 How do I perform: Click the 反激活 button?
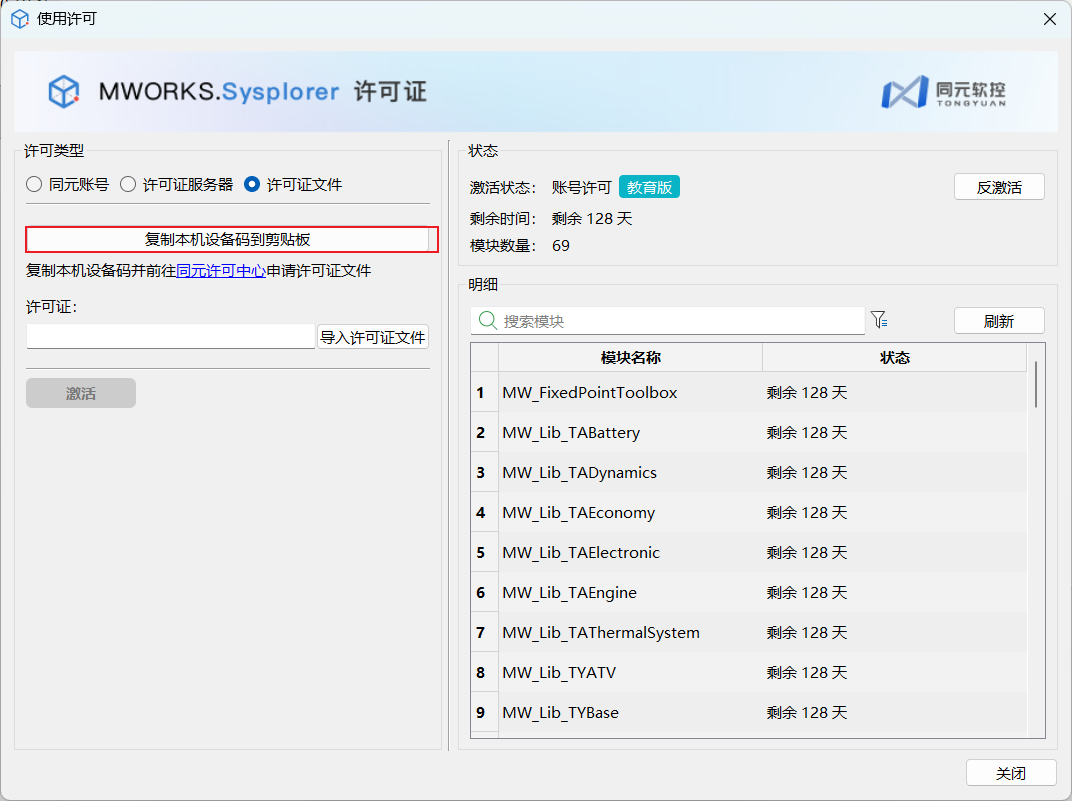[x=999, y=187]
